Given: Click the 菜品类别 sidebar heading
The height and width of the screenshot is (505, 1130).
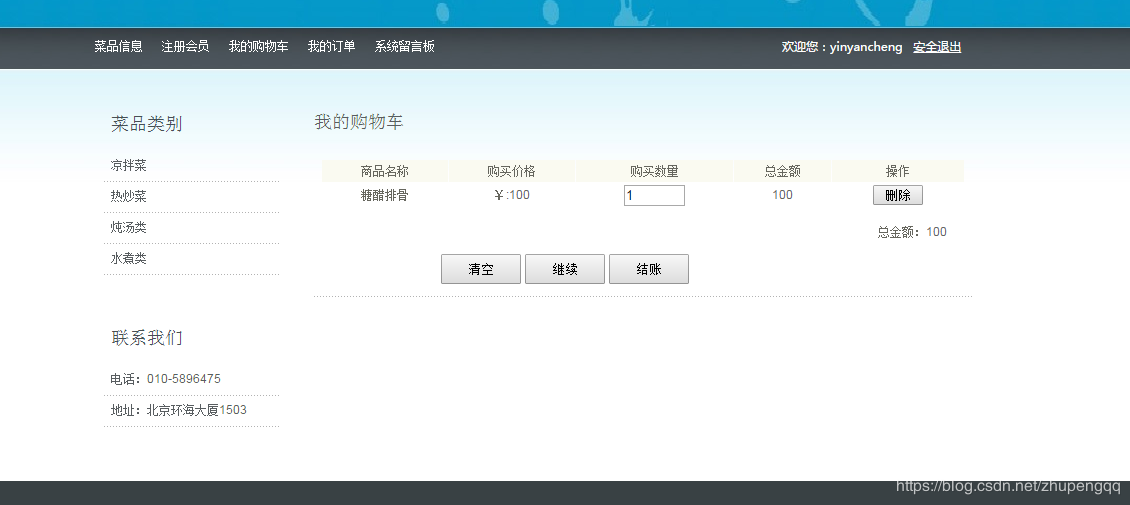Looking at the screenshot, I should coord(146,124).
